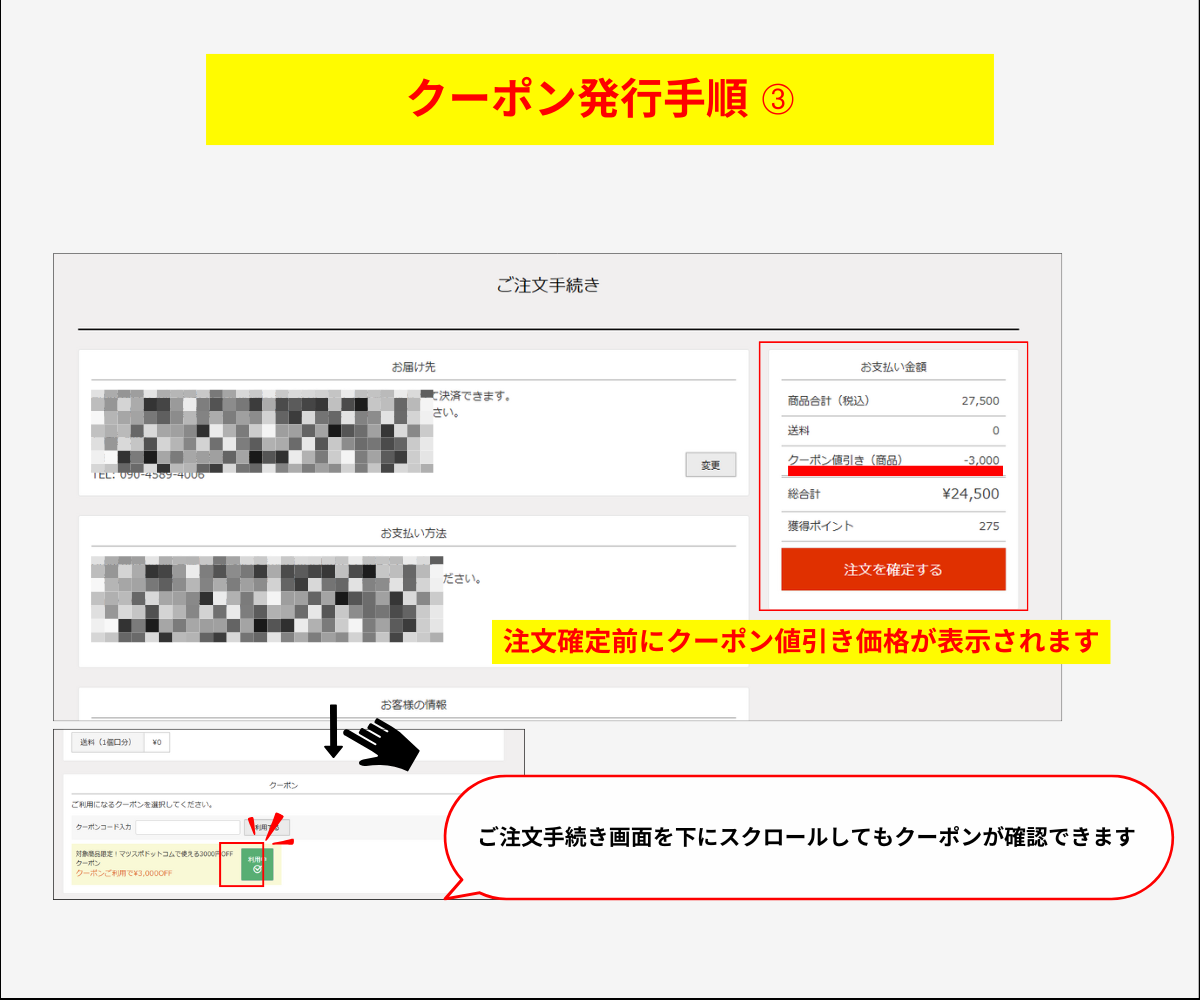The width and height of the screenshot is (1200, 1000).
Task: Click the black downward arrow icon
Action: click(x=334, y=731)
